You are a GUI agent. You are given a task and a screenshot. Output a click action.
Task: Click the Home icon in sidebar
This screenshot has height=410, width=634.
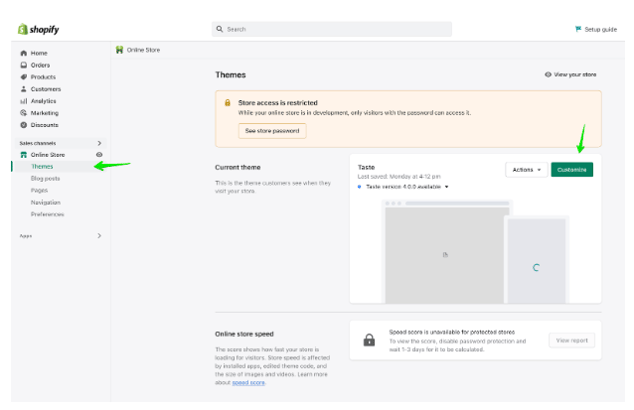[23, 53]
